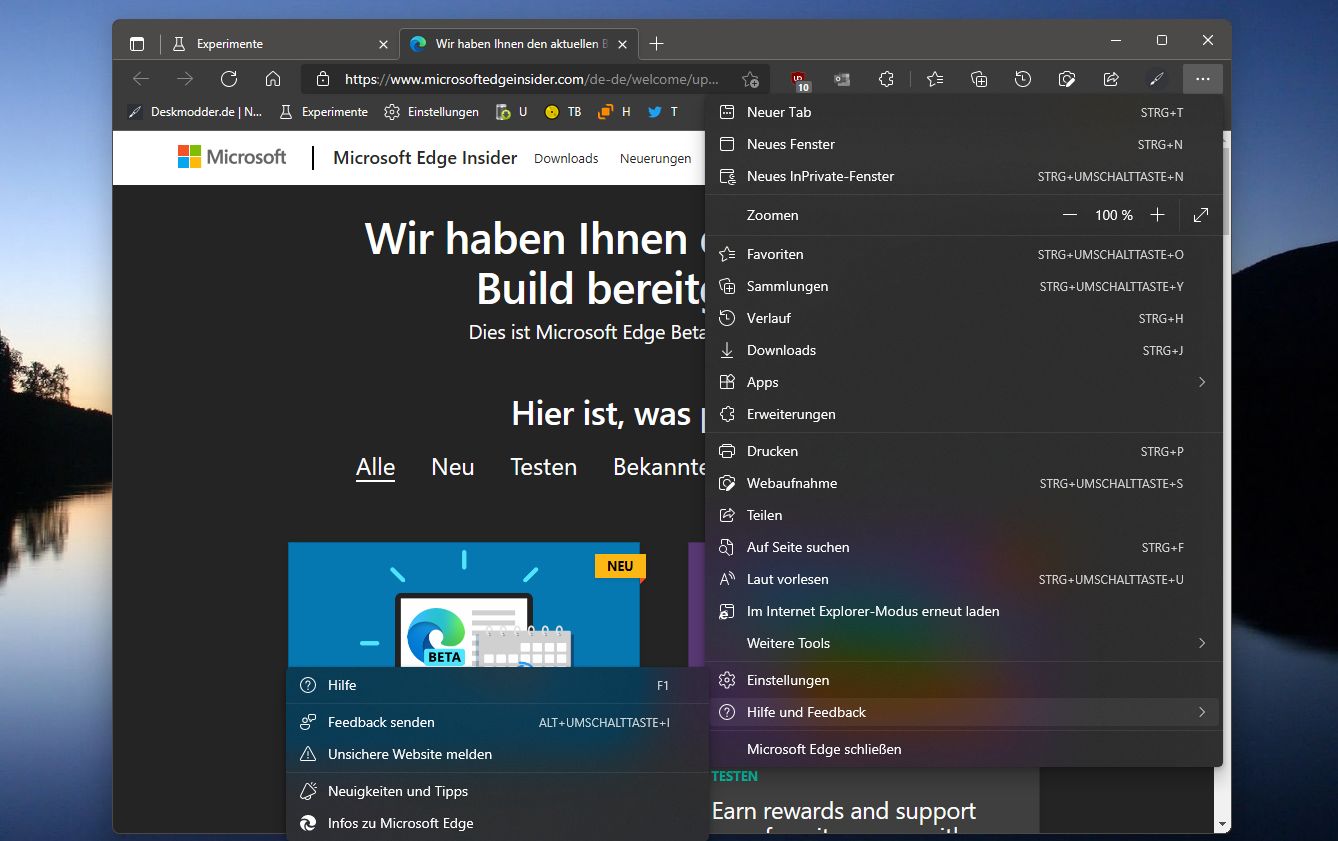Open Collections toolbar button
The width and height of the screenshot is (1338, 841).
pos(979,79)
